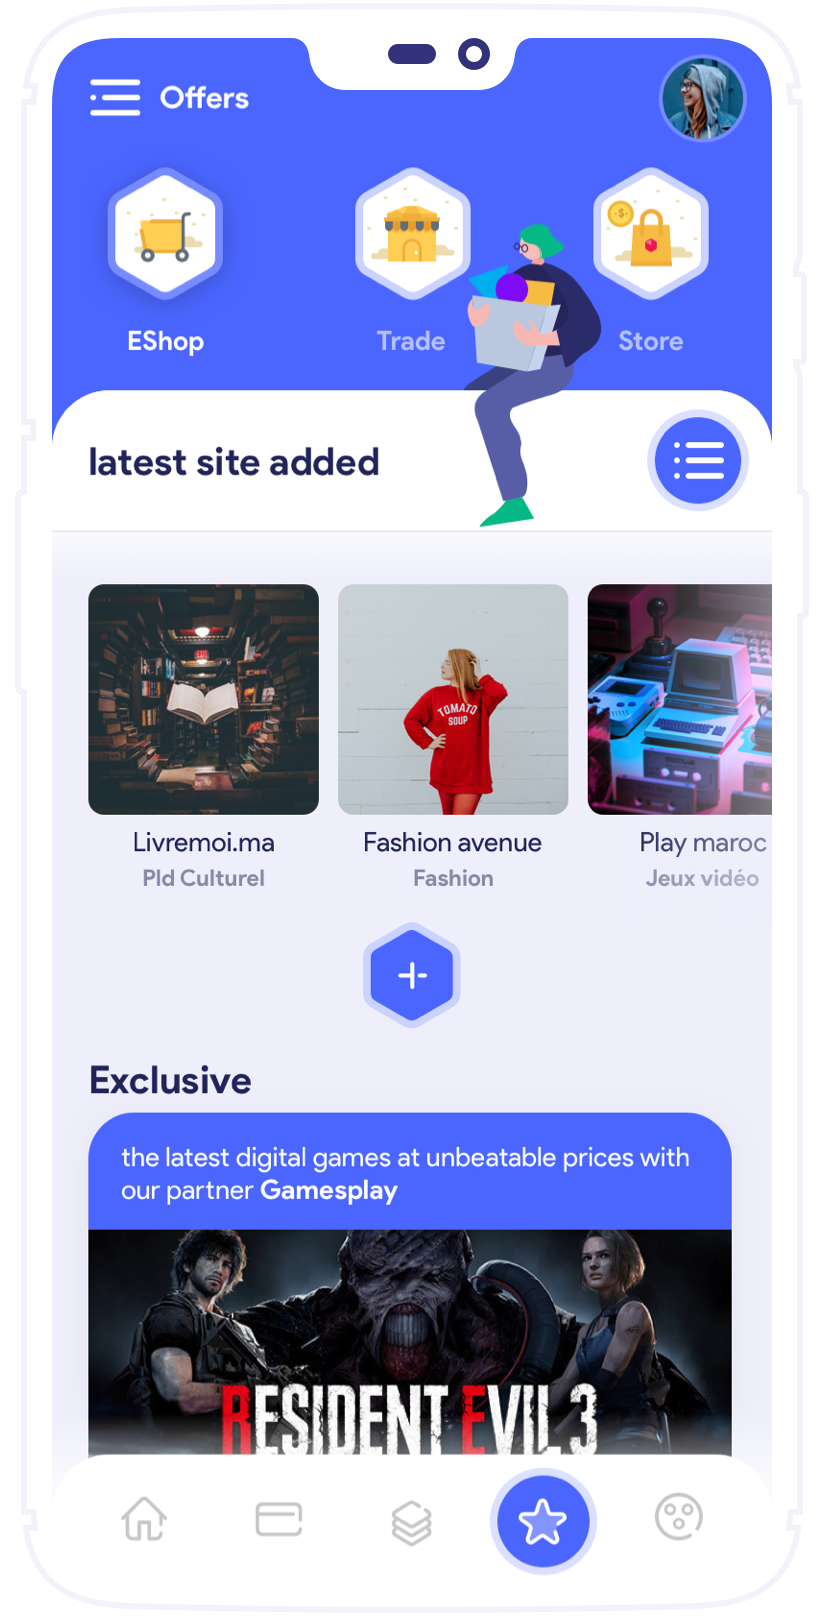Select the star offers tab in bottom bar
This screenshot has width=824, height=1616.
pyautogui.click(x=543, y=1521)
